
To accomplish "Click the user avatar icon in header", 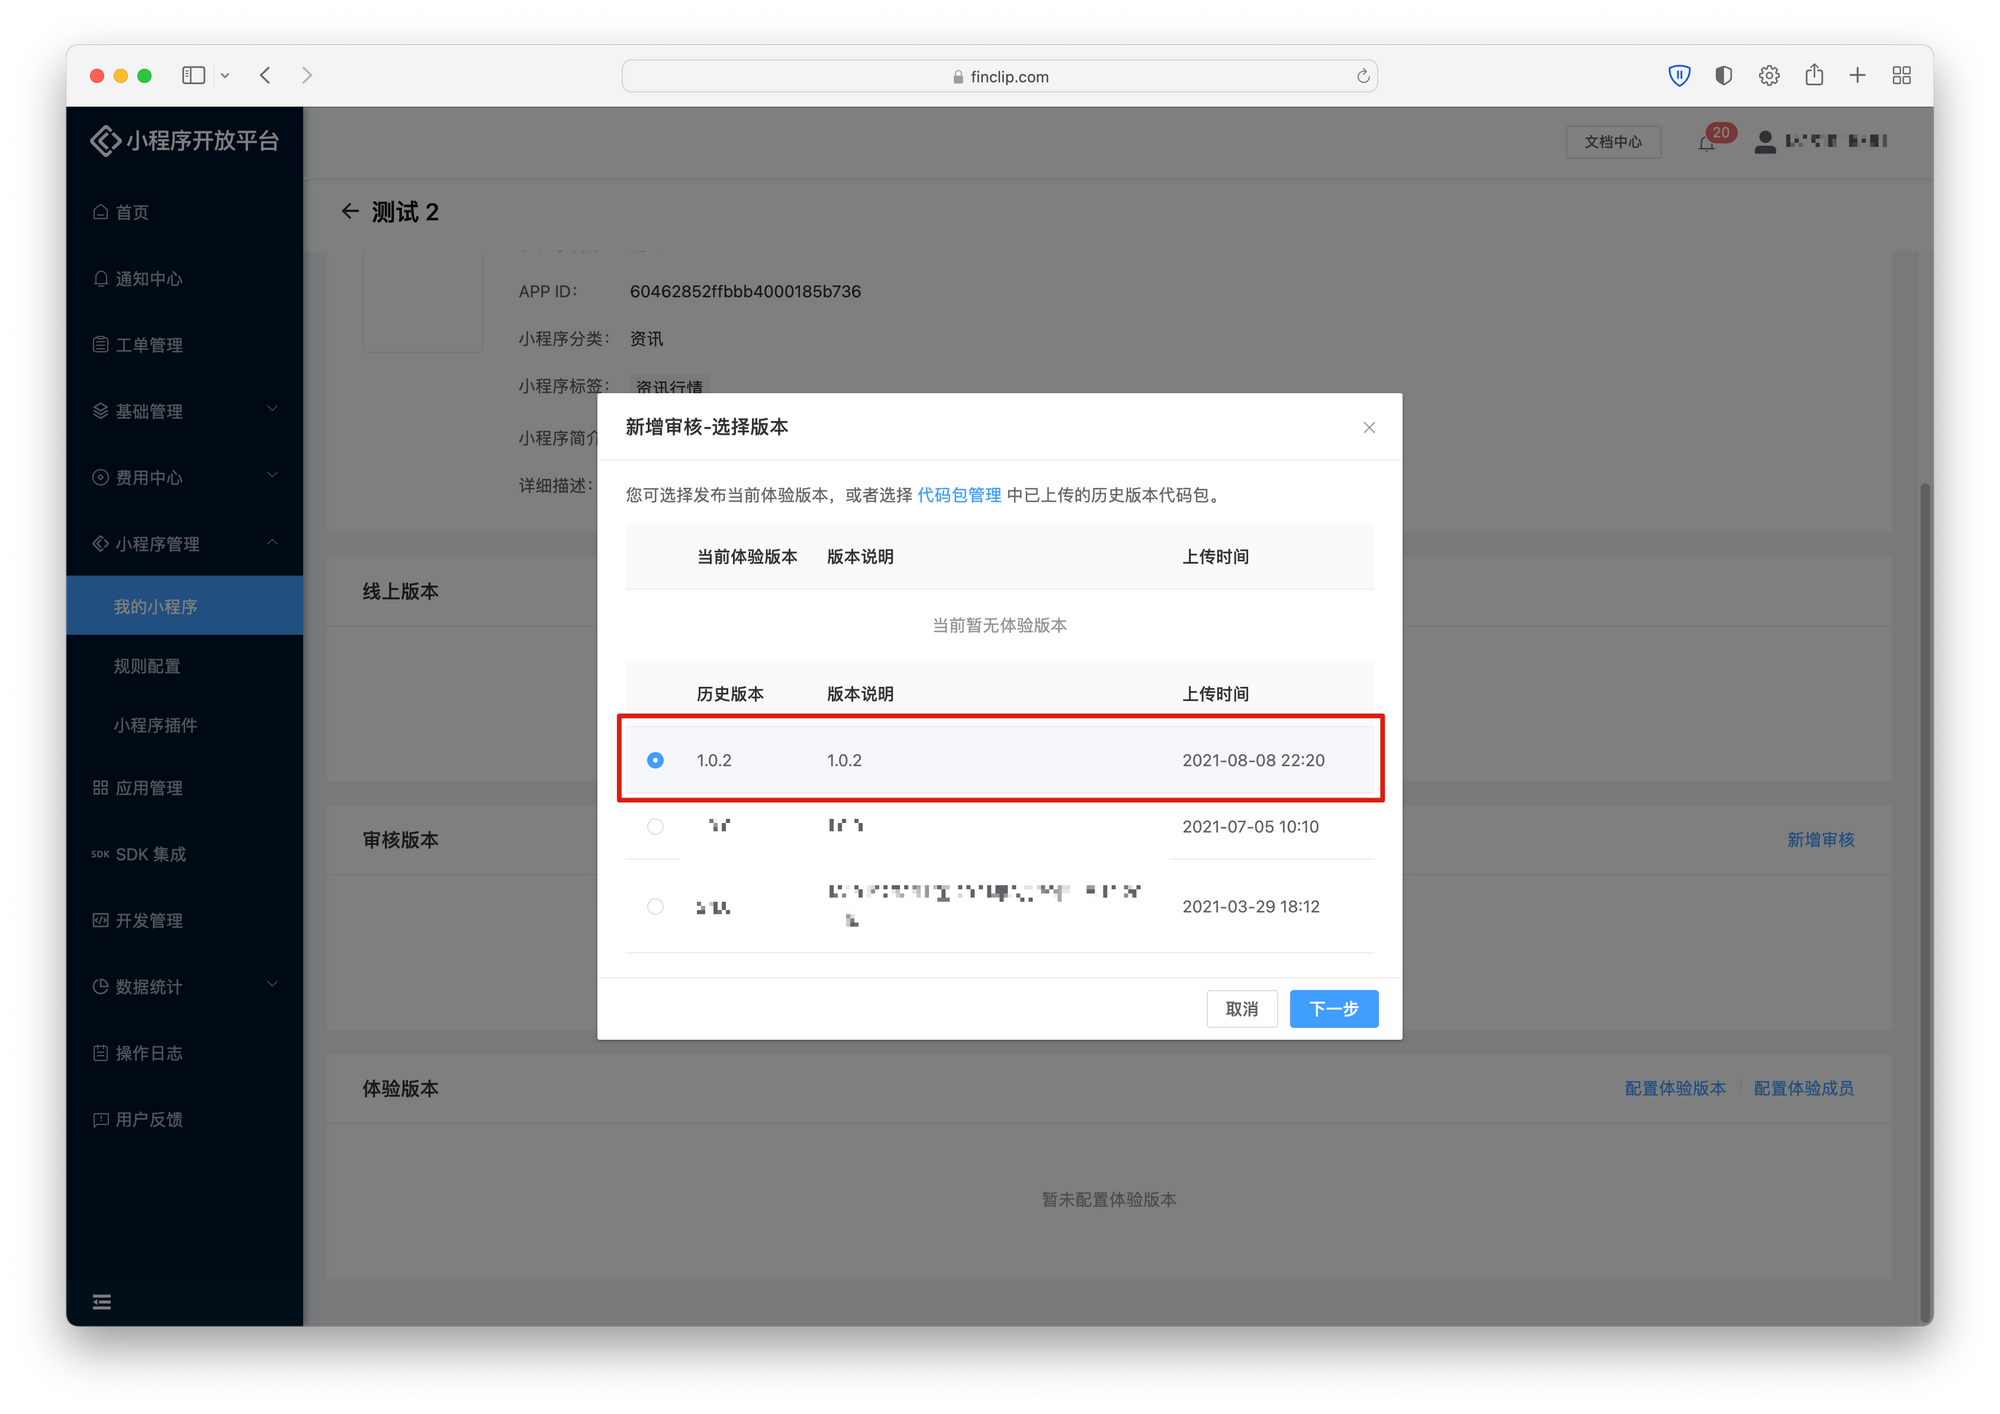I will (1765, 142).
